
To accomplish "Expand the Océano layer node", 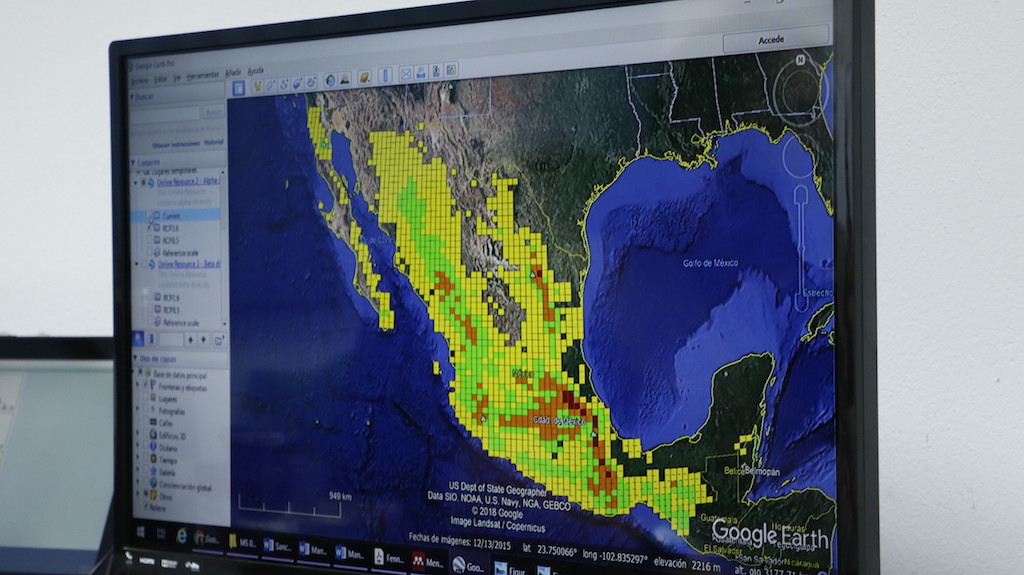I will coord(137,445).
